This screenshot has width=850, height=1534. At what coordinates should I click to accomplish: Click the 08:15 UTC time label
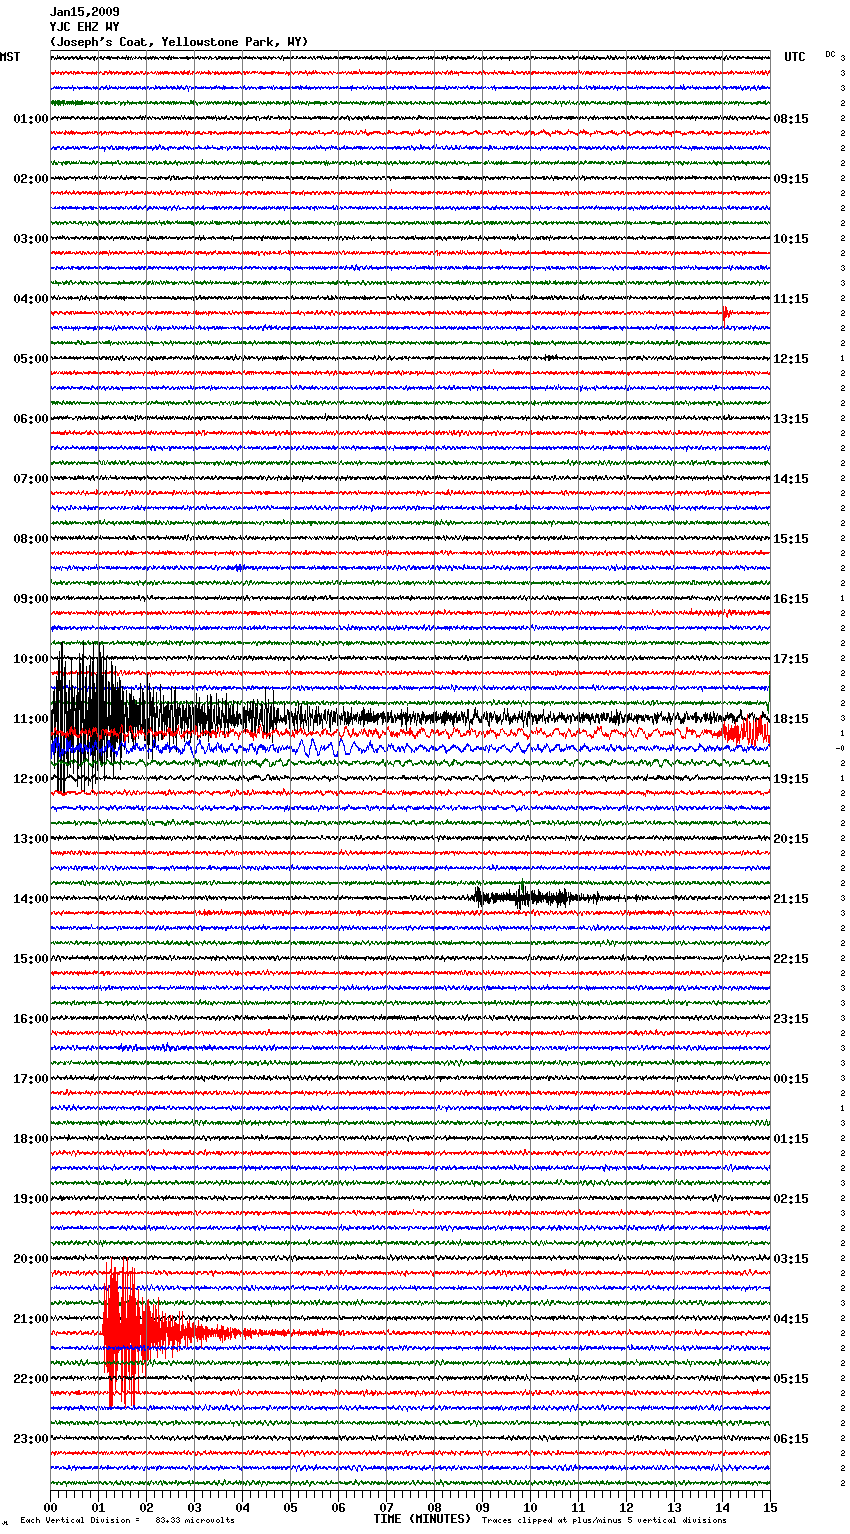pyautogui.click(x=791, y=119)
